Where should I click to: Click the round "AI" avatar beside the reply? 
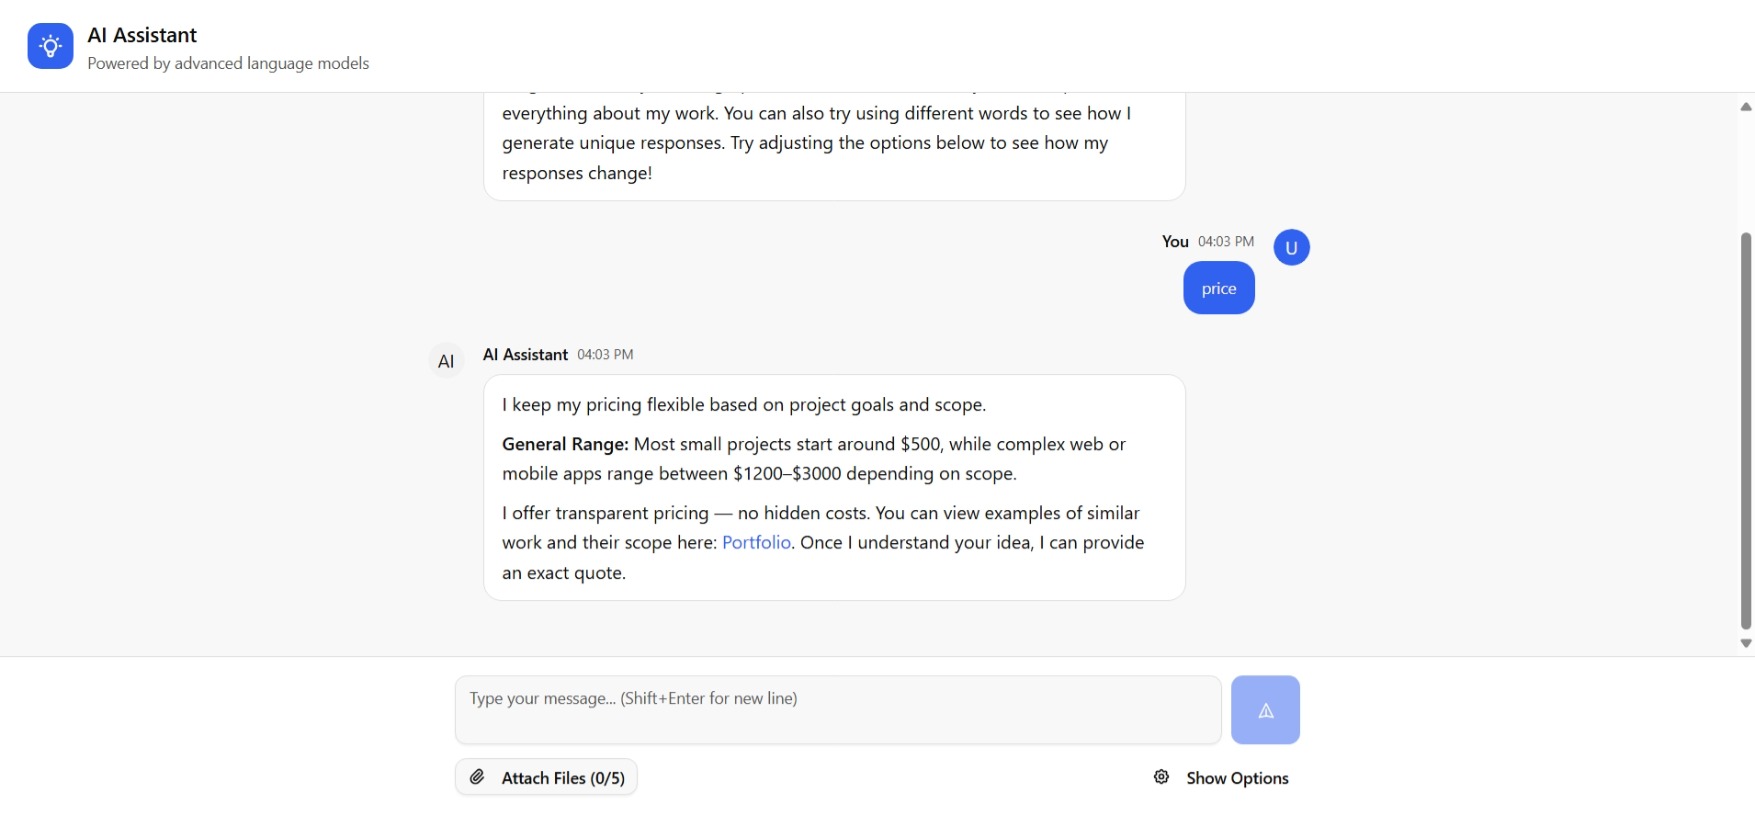point(446,361)
